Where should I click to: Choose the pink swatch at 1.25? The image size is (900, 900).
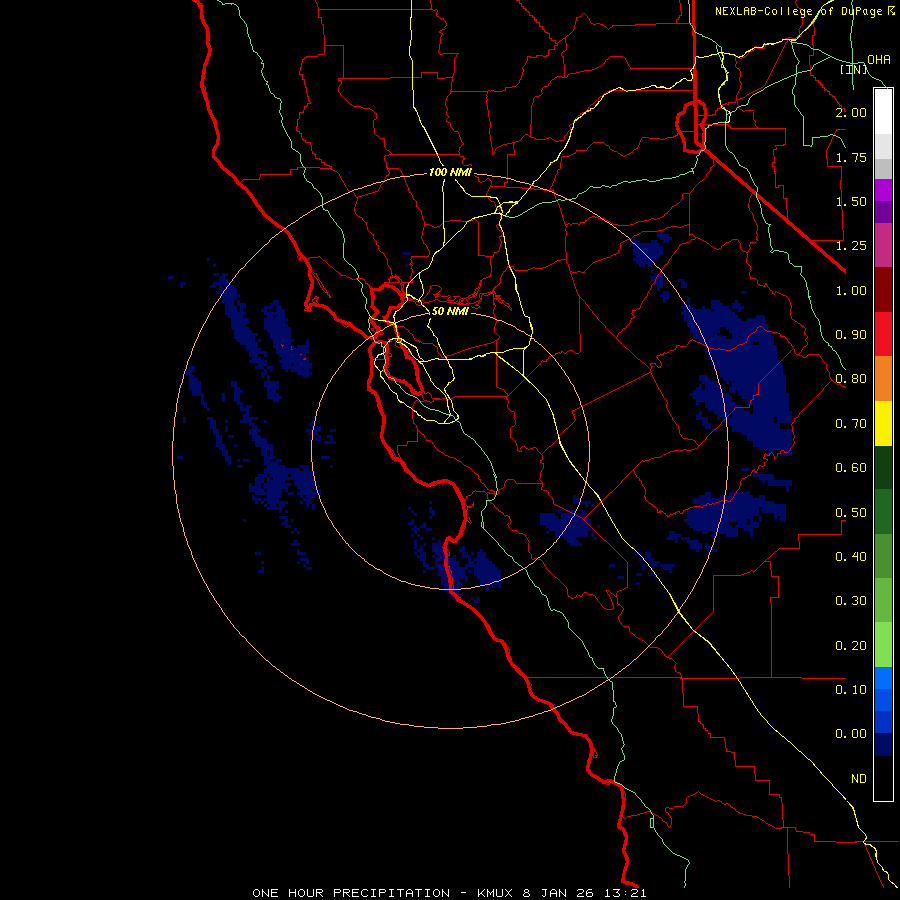coord(883,245)
